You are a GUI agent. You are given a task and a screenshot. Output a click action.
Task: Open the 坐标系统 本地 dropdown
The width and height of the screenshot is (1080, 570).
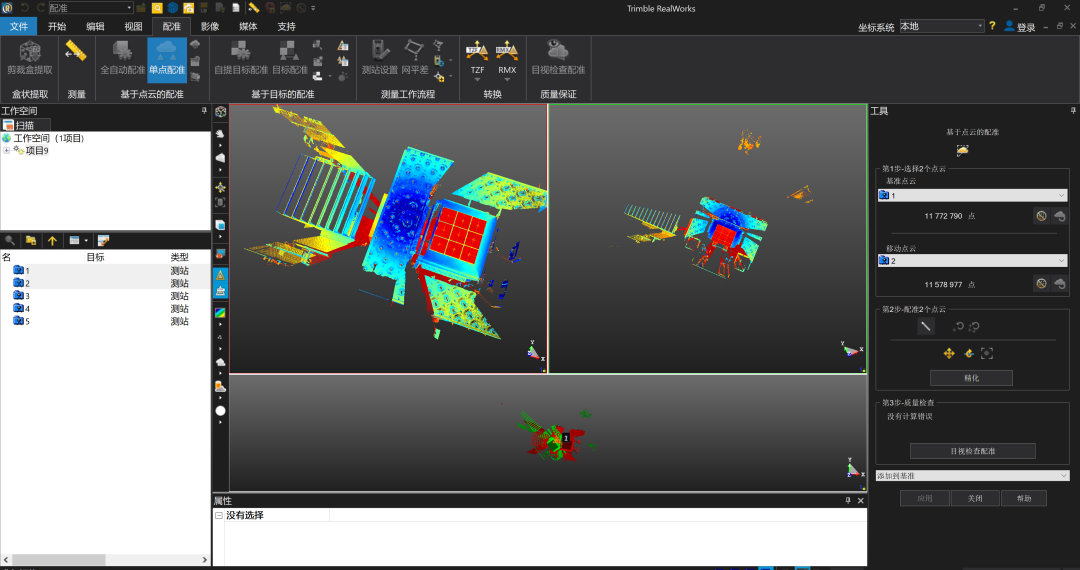click(942, 26)
